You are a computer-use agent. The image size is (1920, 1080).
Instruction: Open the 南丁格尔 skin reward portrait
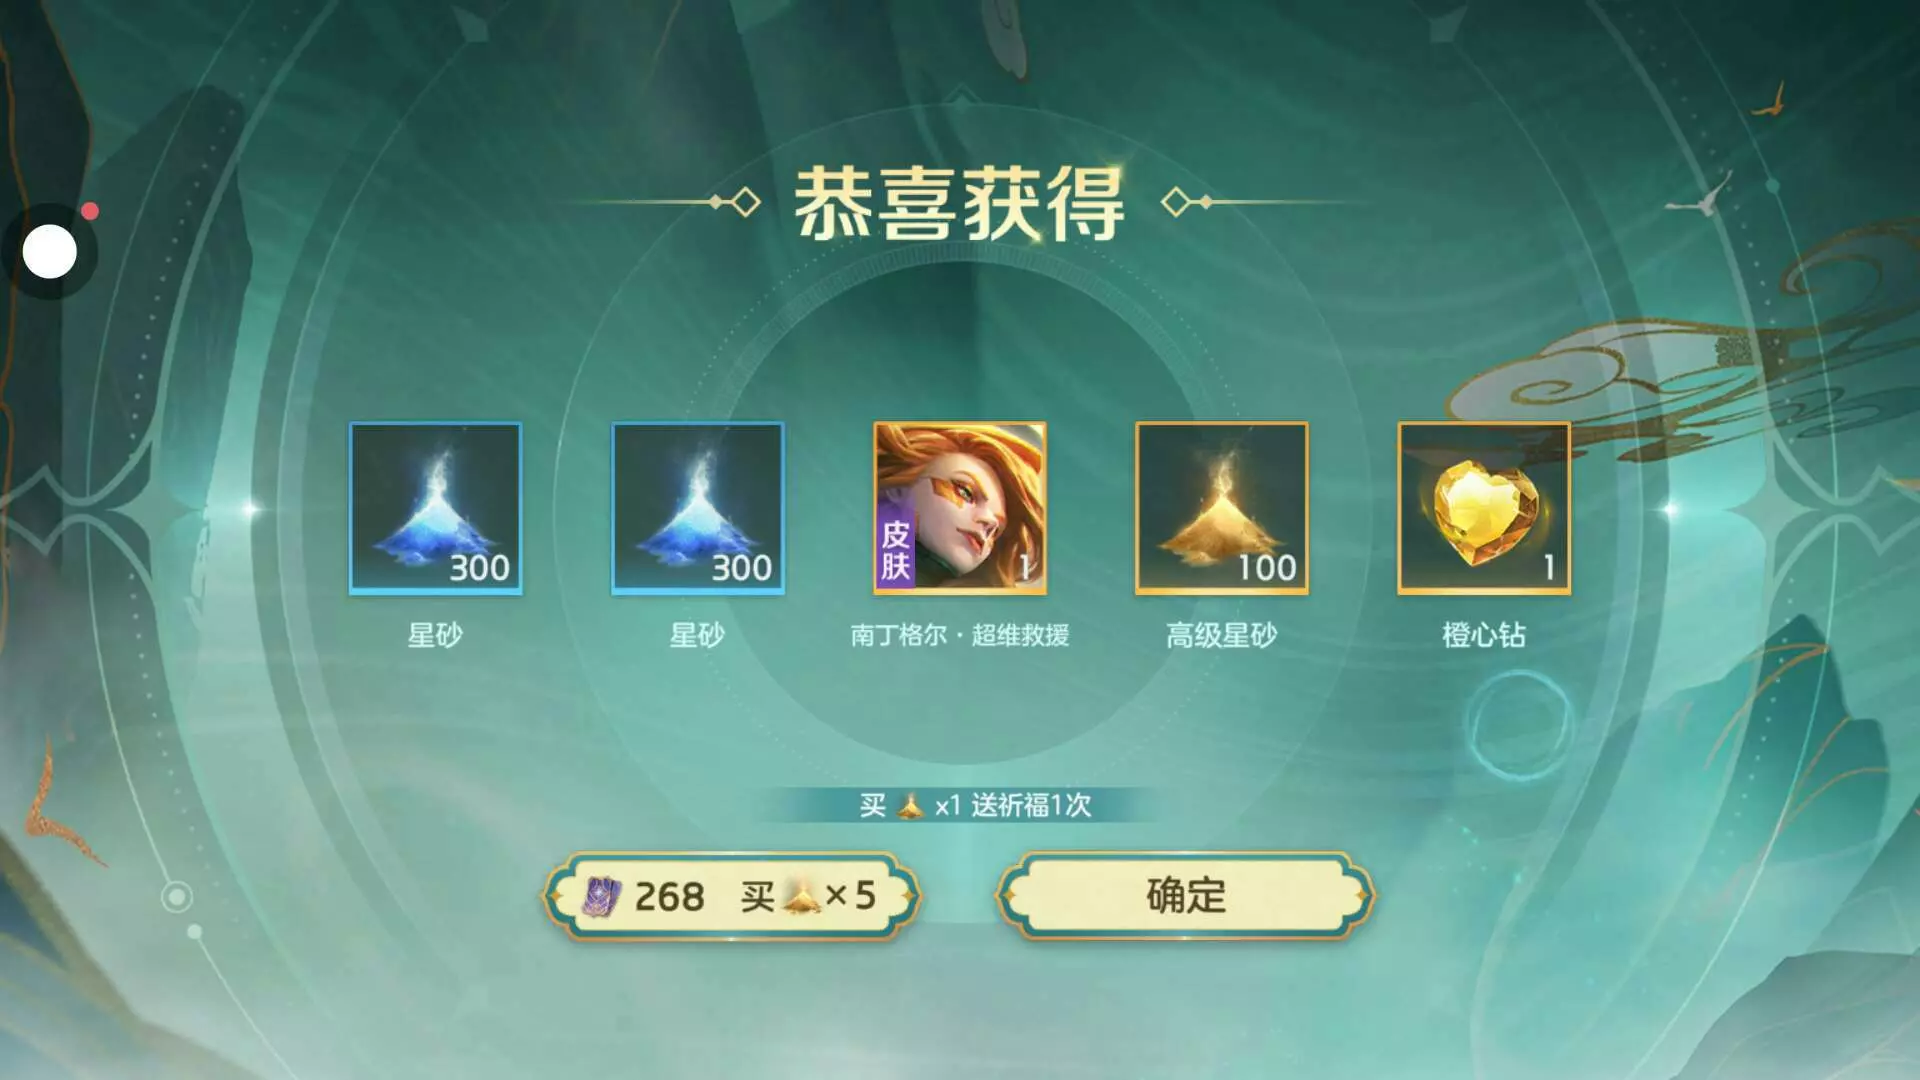tap(960, 508)
